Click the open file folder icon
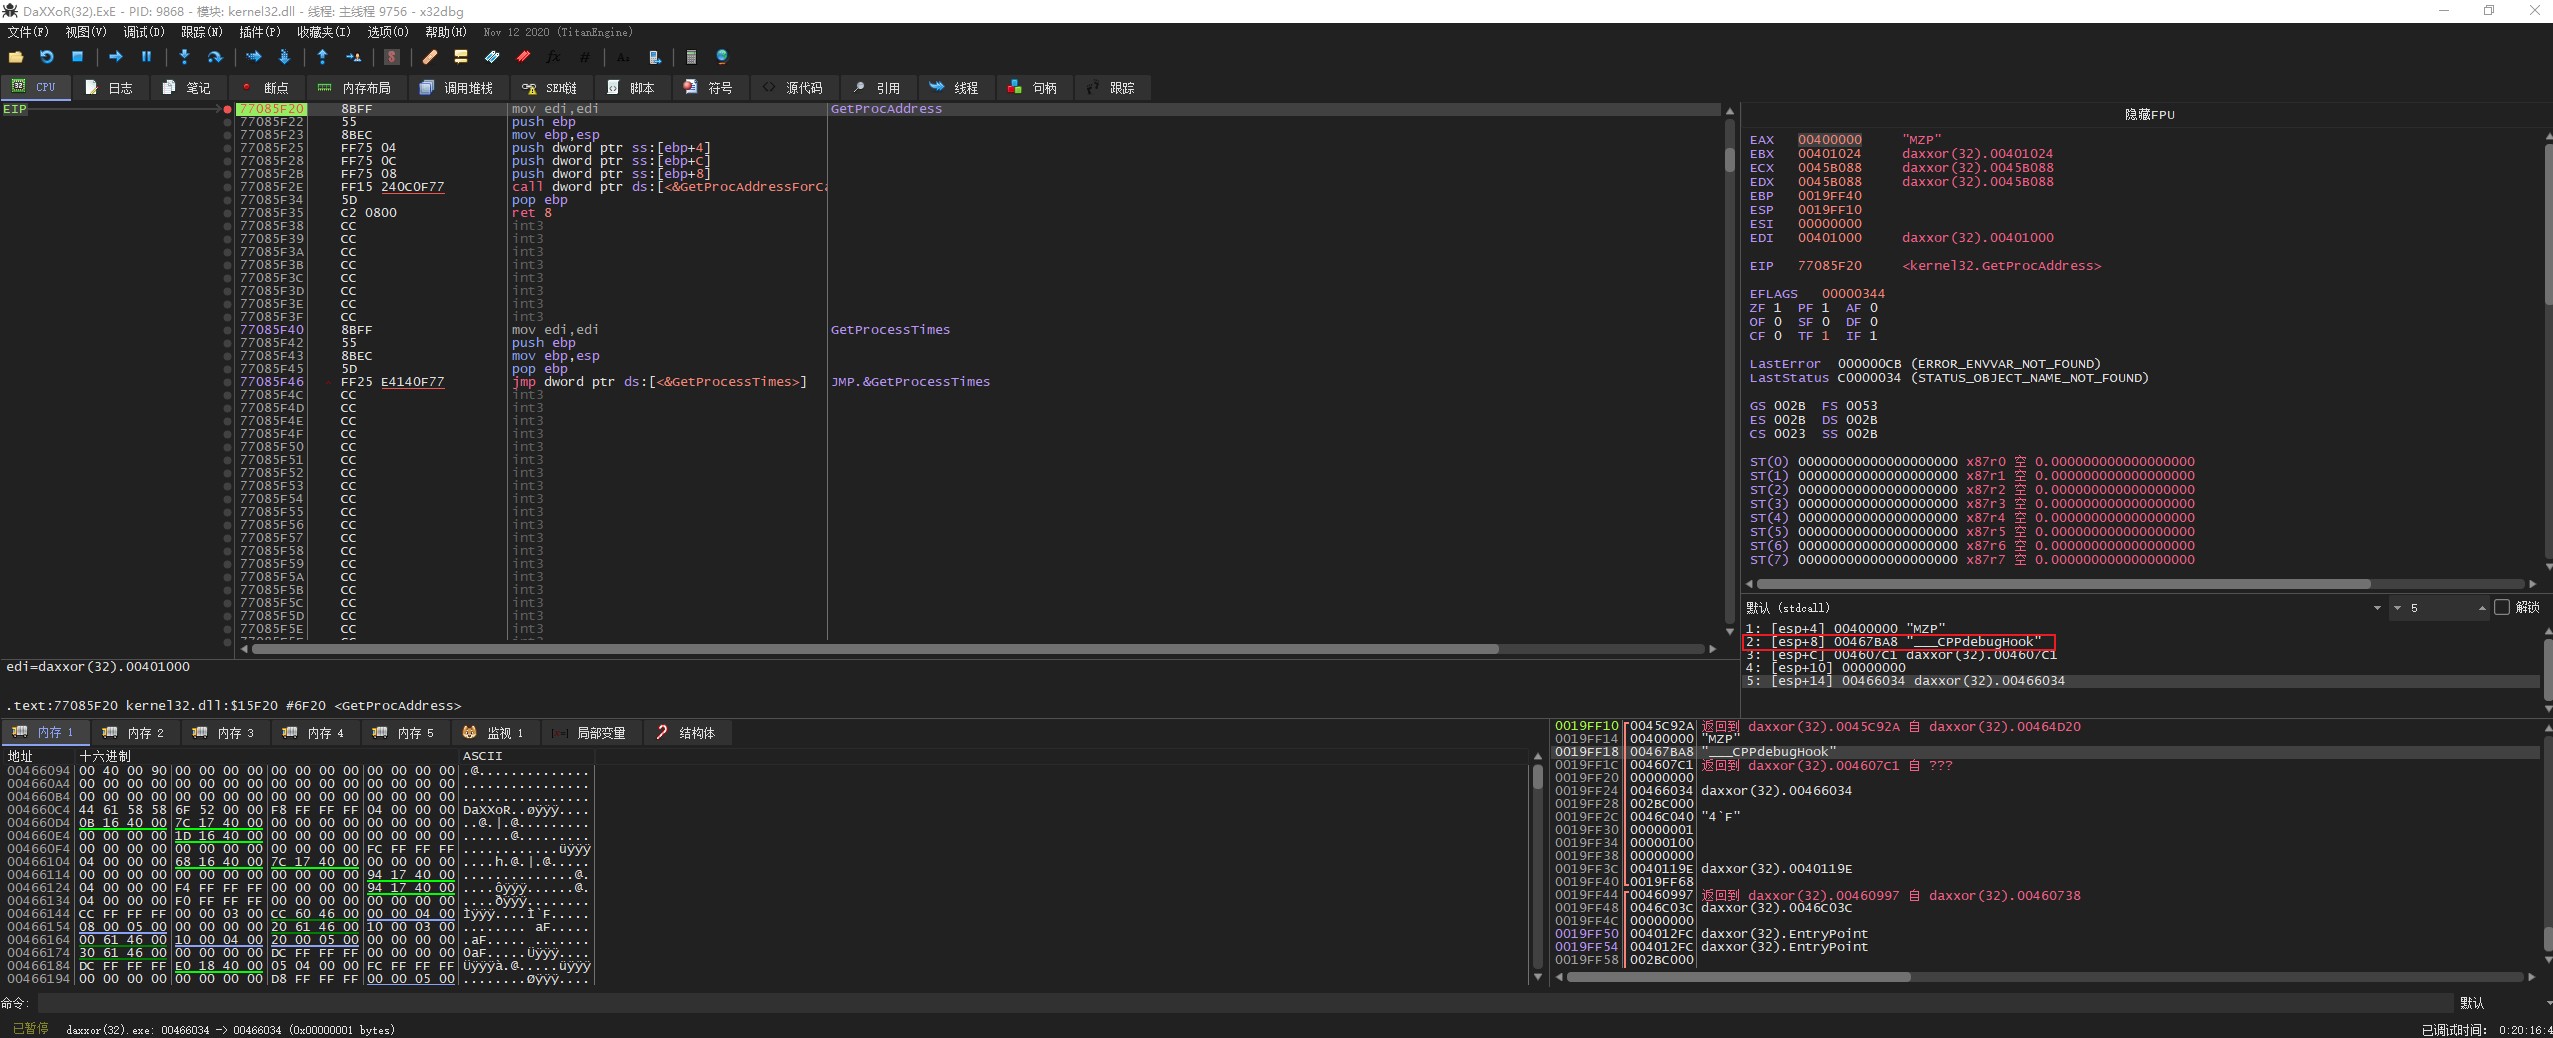Screen dimensions: 2553x1038 pos(16,57)
